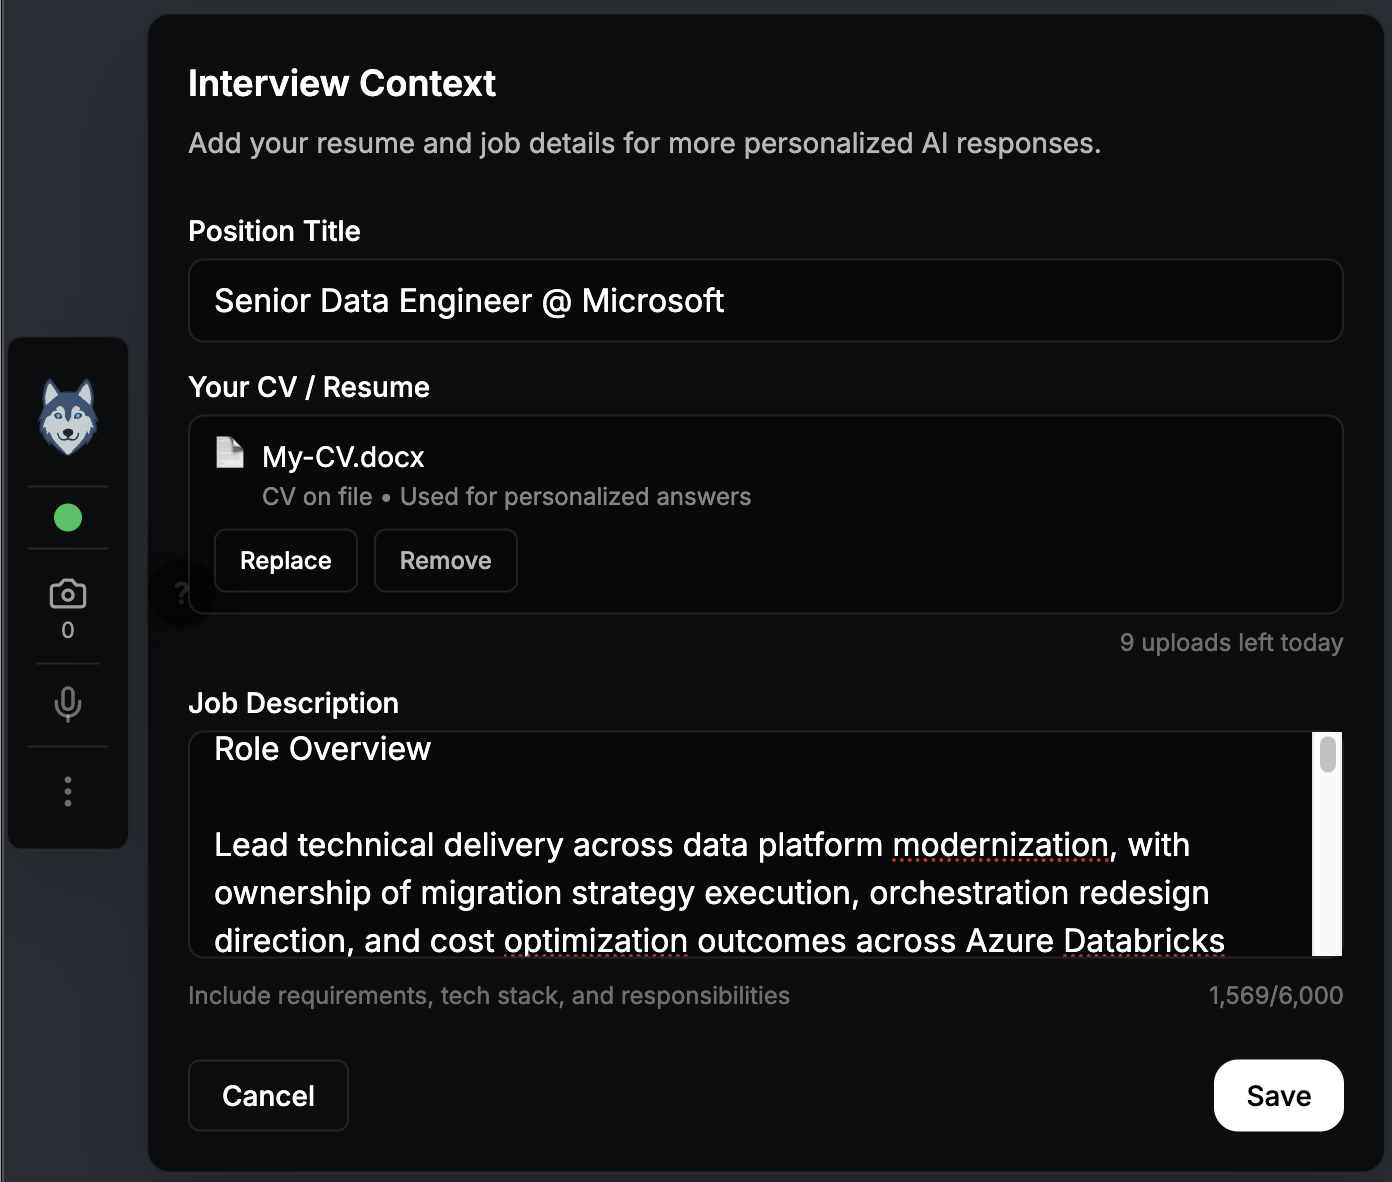Click the 'Job Description' label

[293, 704]
